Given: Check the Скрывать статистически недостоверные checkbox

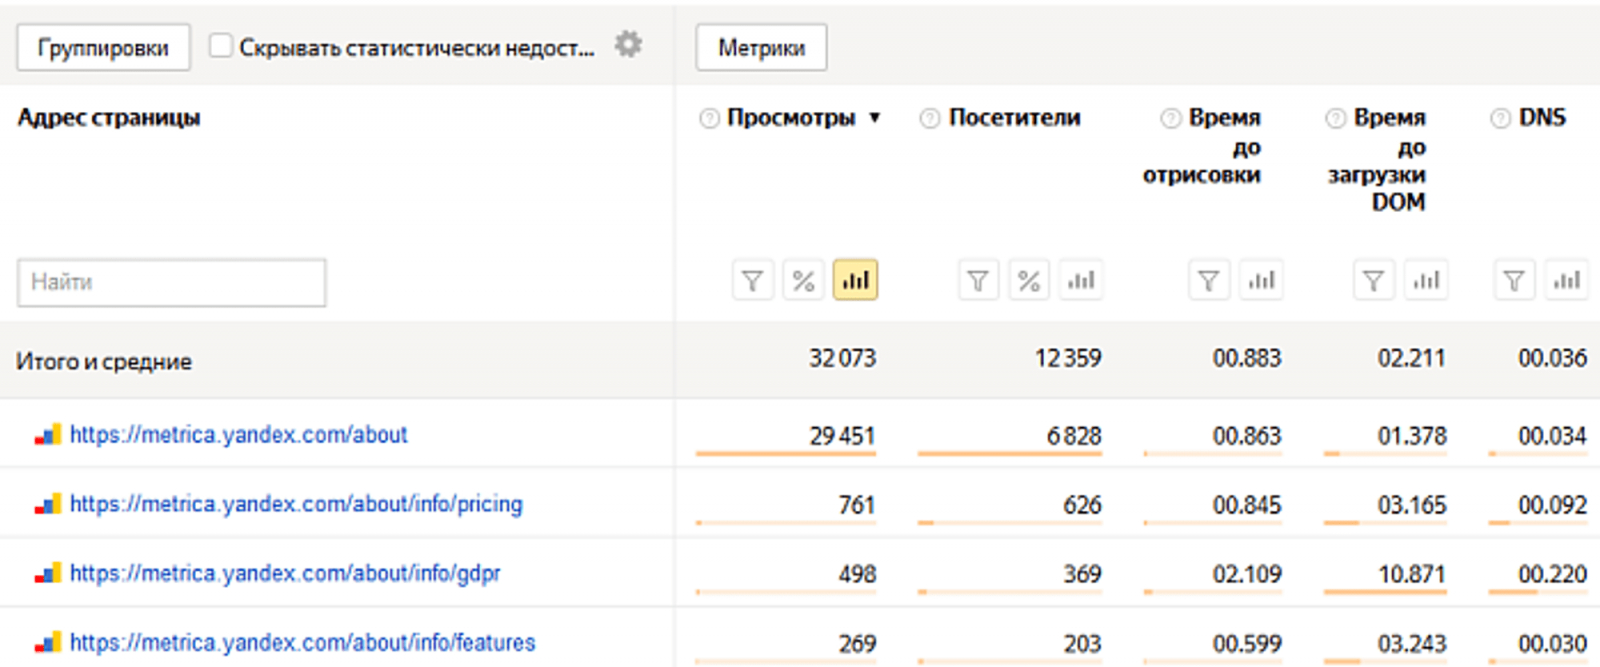Looking at the screenshot, I should point(220,46).
